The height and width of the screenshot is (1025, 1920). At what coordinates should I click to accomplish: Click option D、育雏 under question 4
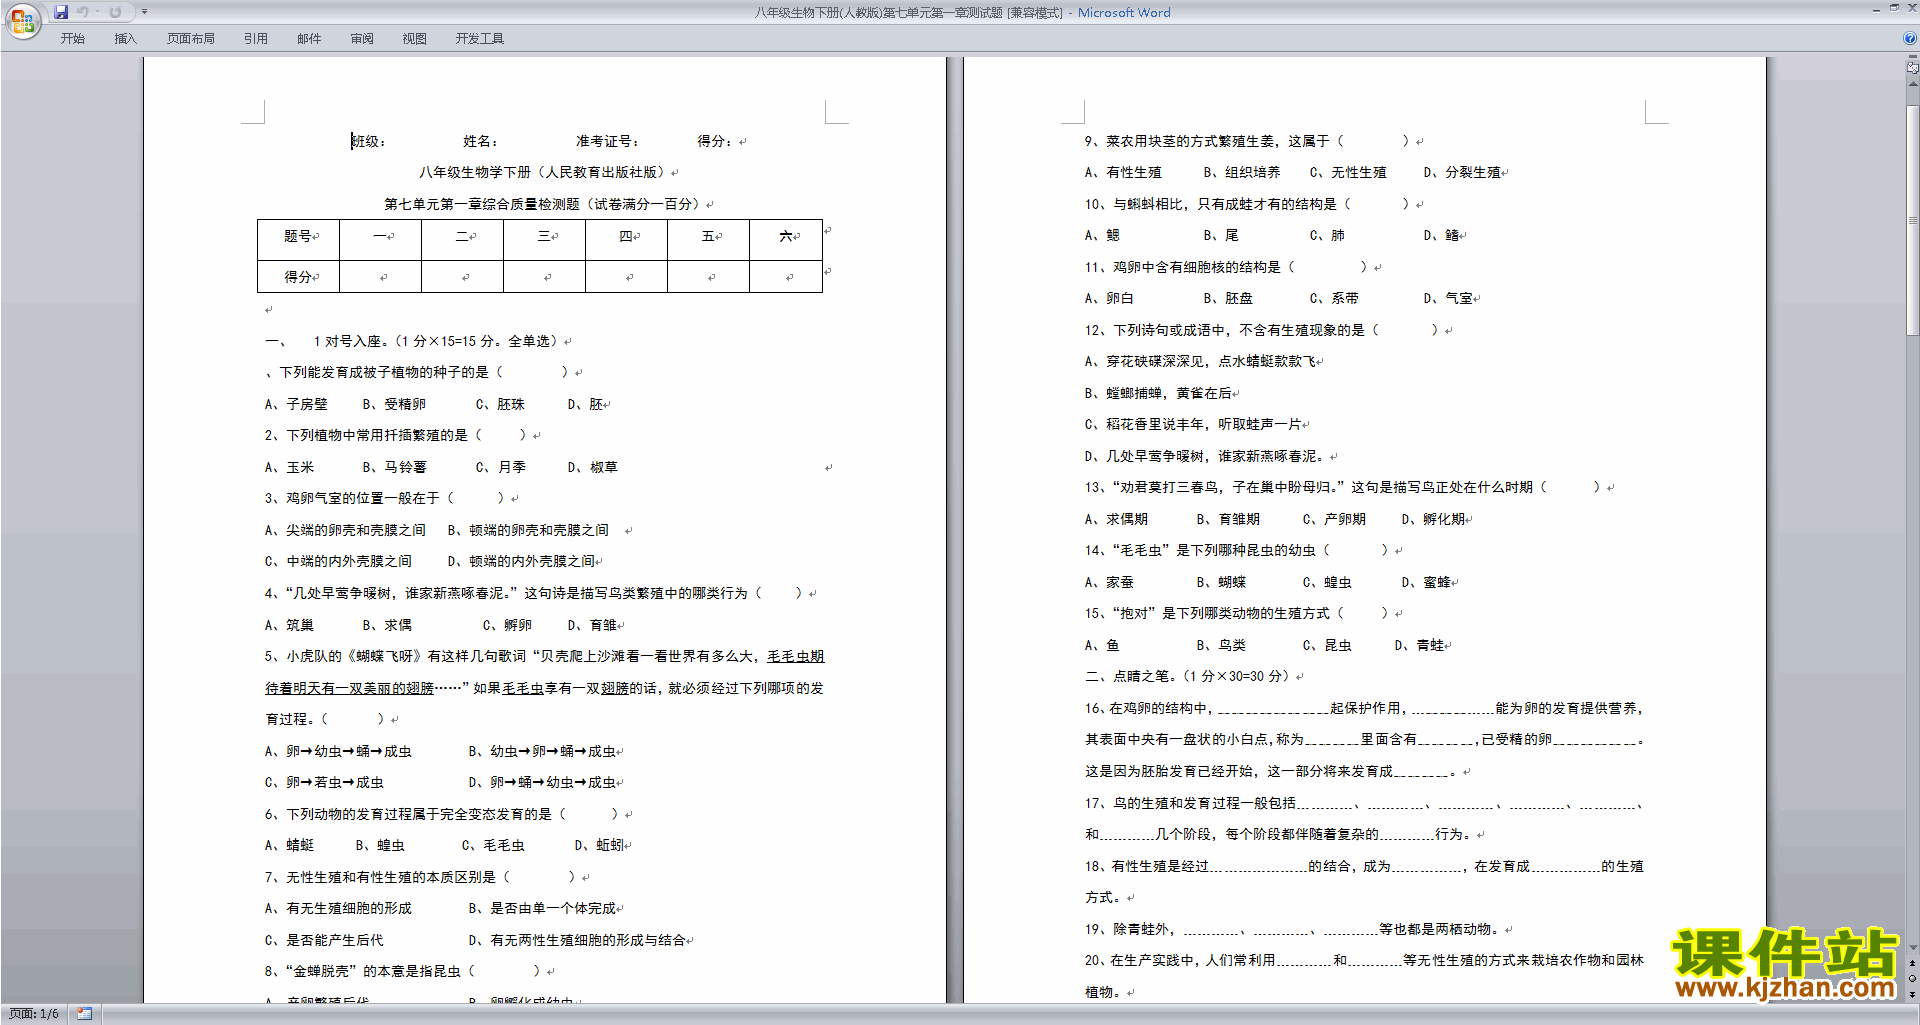coord(593,625)
